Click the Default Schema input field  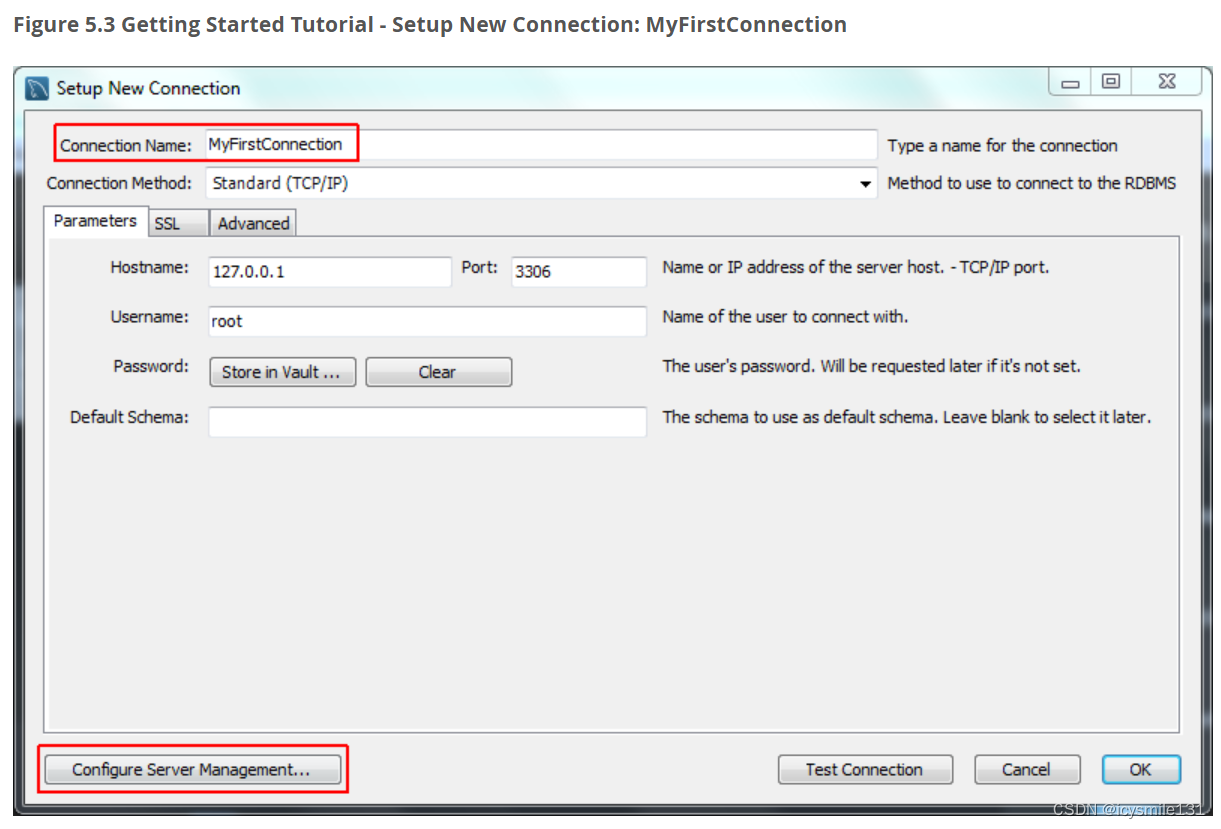427,421
